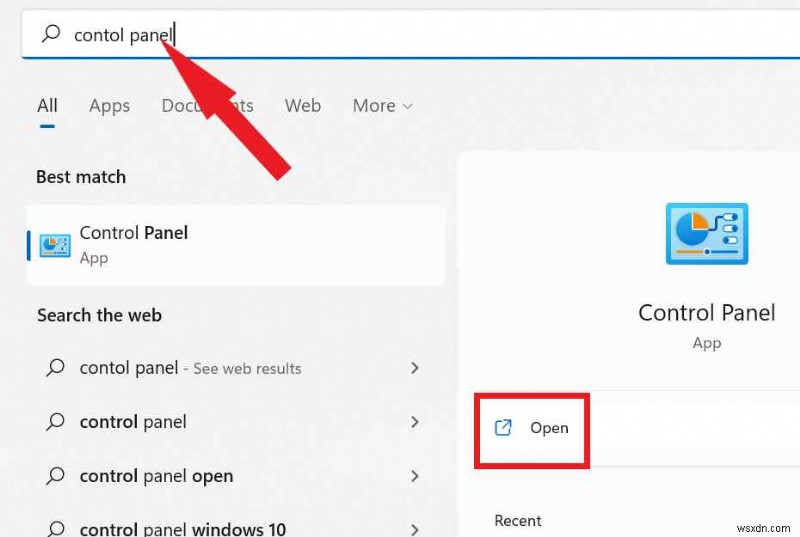Click the search magnifier icon in search box
This screenshot has width=800, height=537.
point(51,34)
